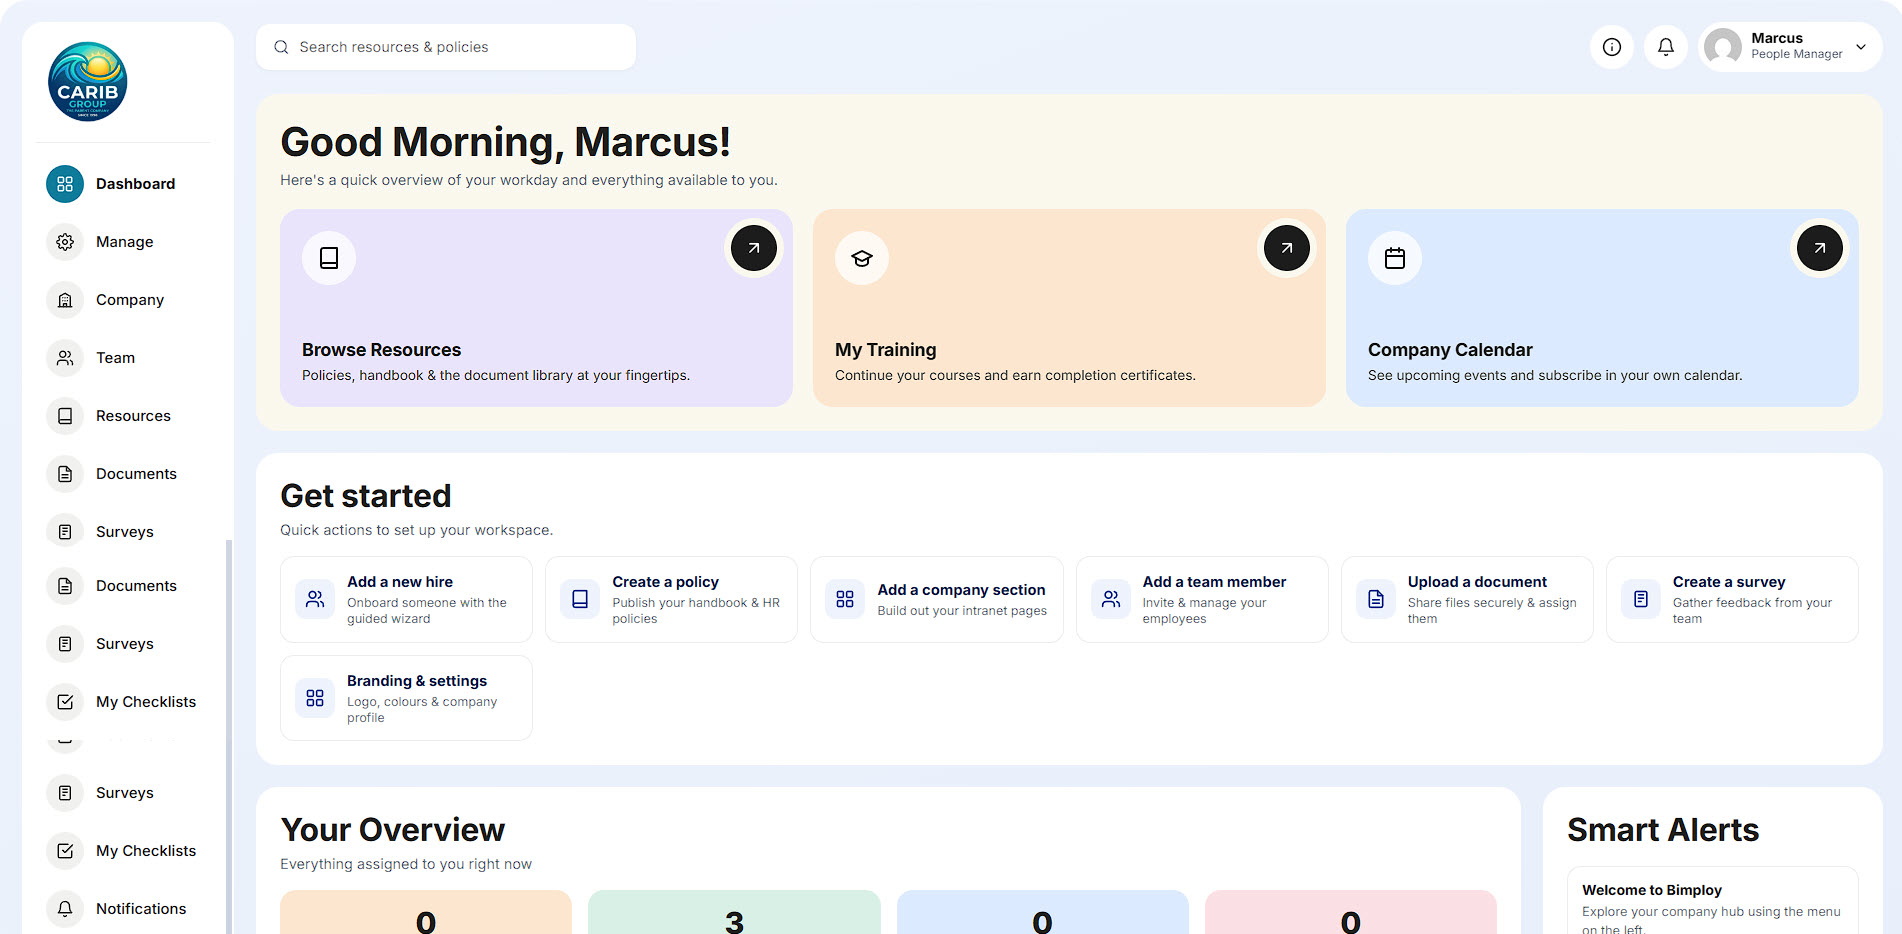Open the Manage gear icon in the sidebar
1902x934 pixels.
pos(65,242)
